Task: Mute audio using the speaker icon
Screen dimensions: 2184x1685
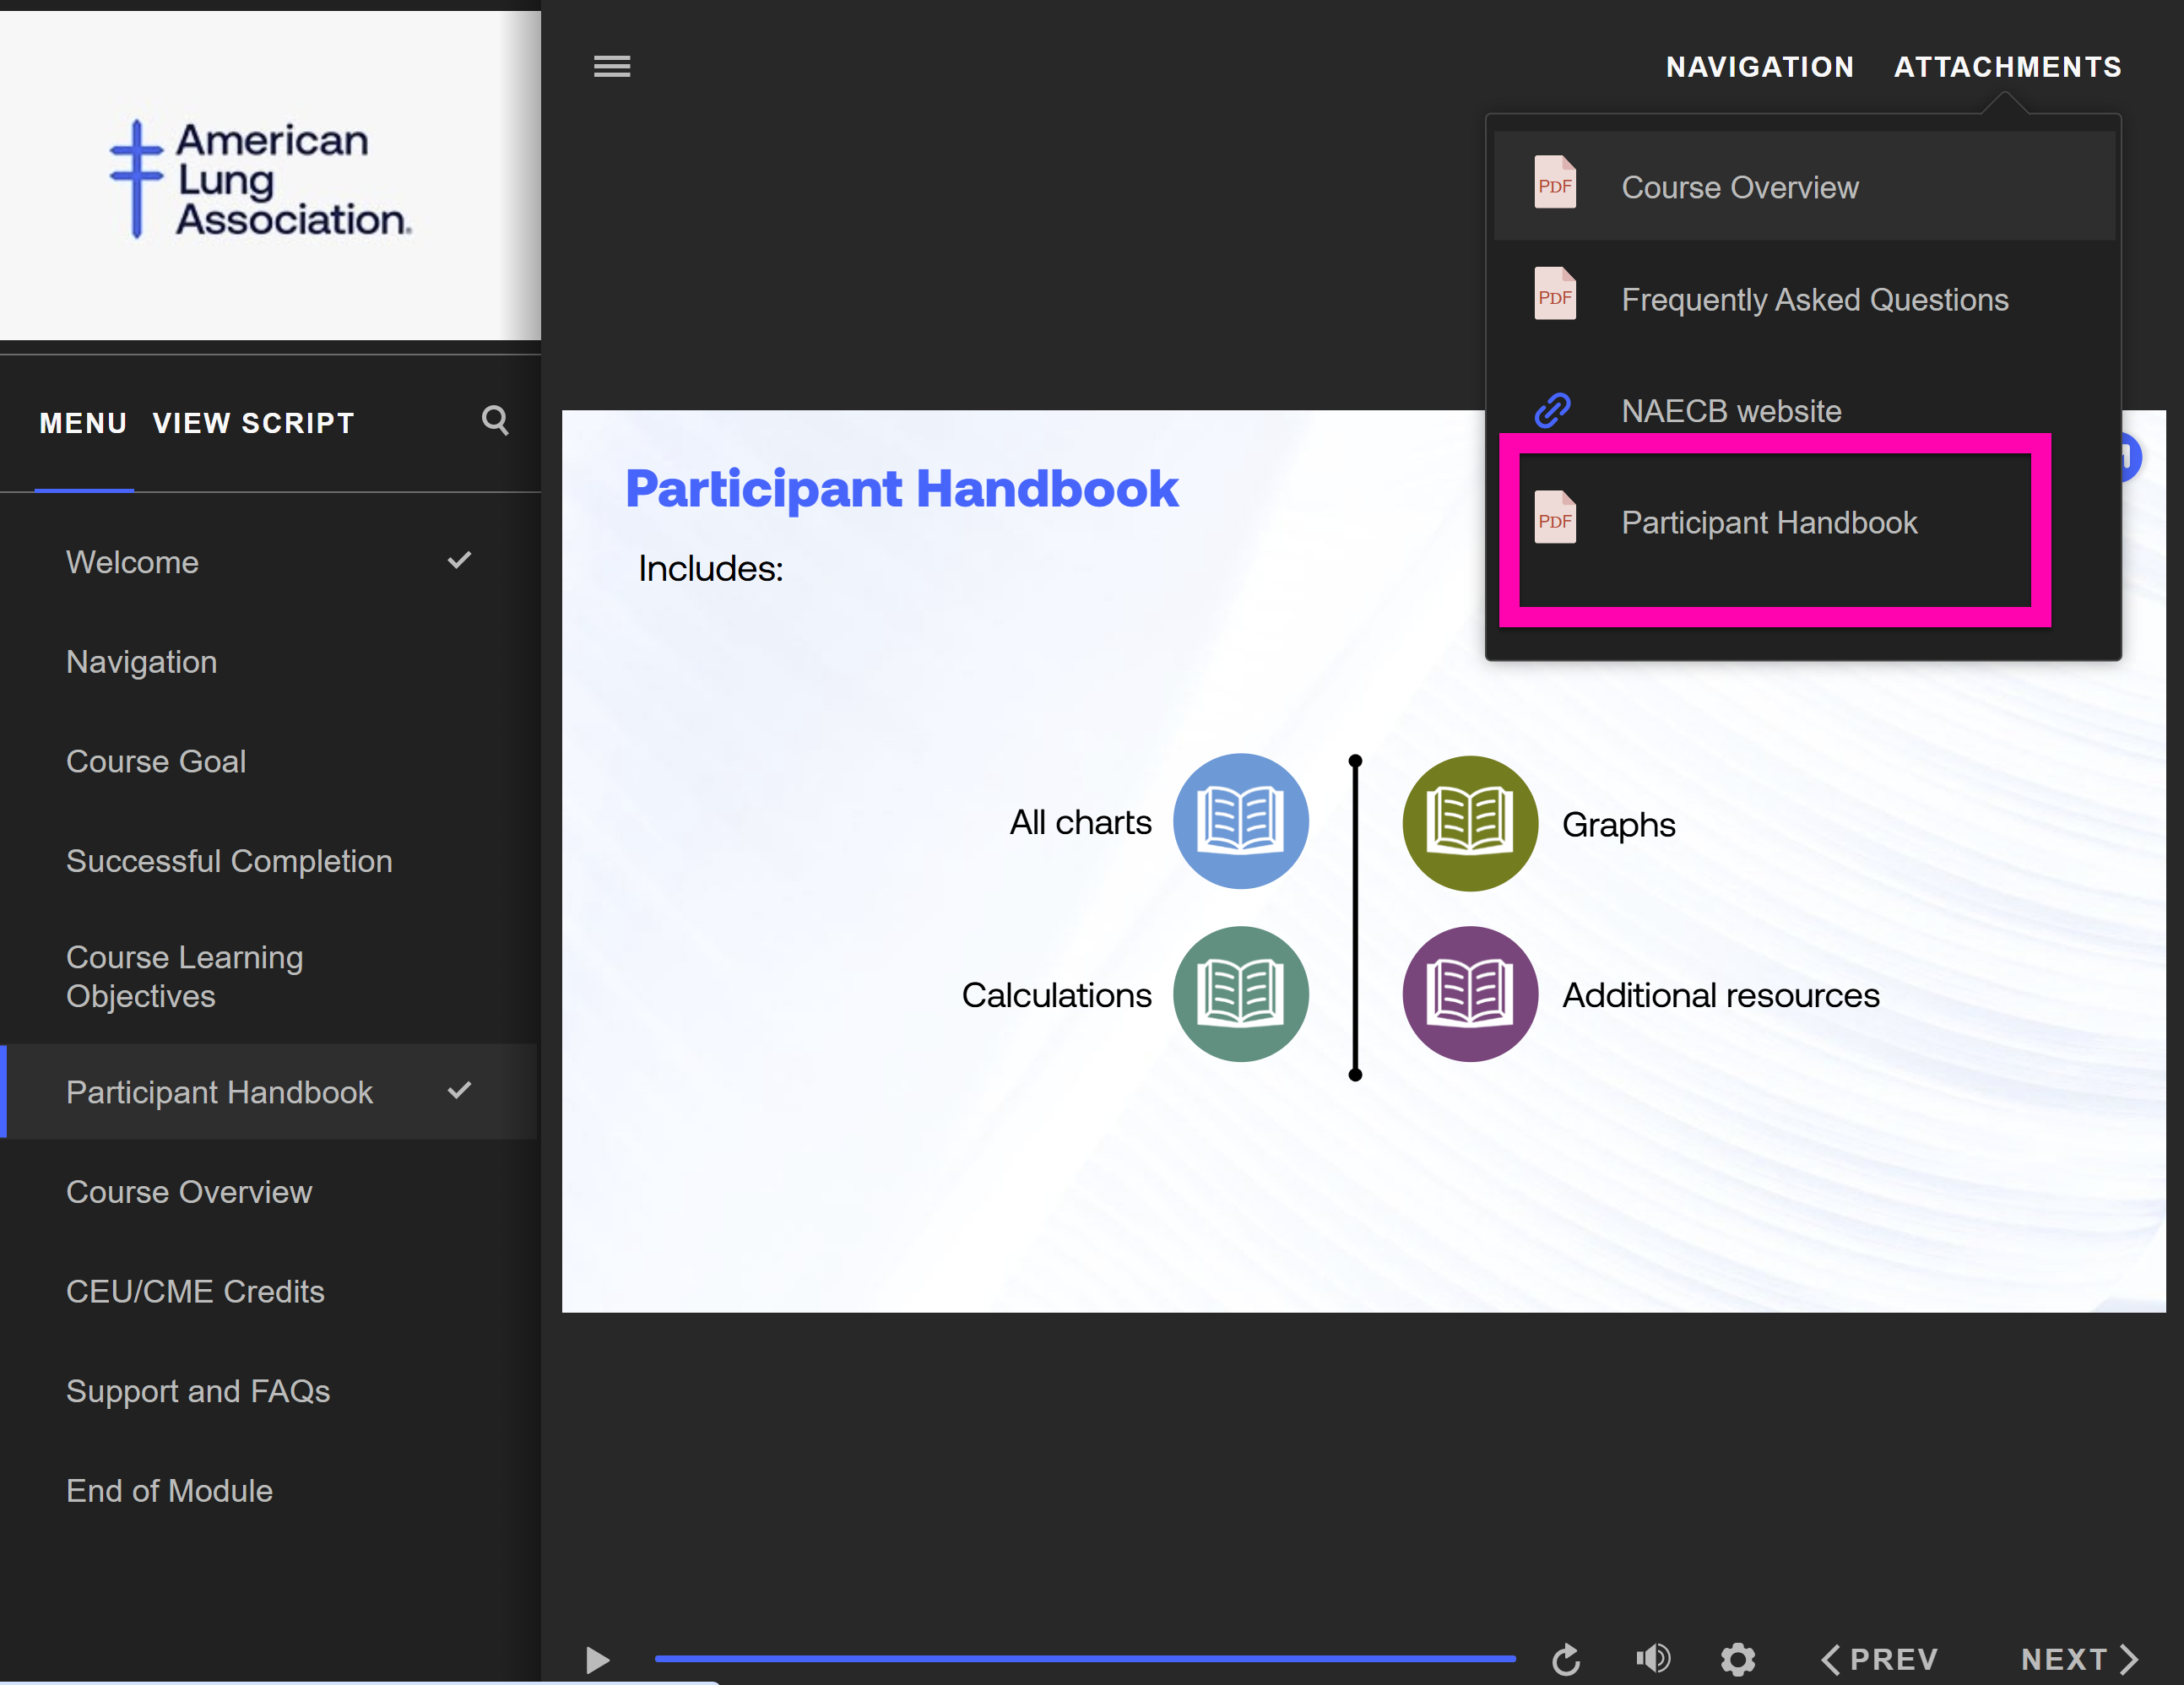Action: [x=1652, y=1658]
